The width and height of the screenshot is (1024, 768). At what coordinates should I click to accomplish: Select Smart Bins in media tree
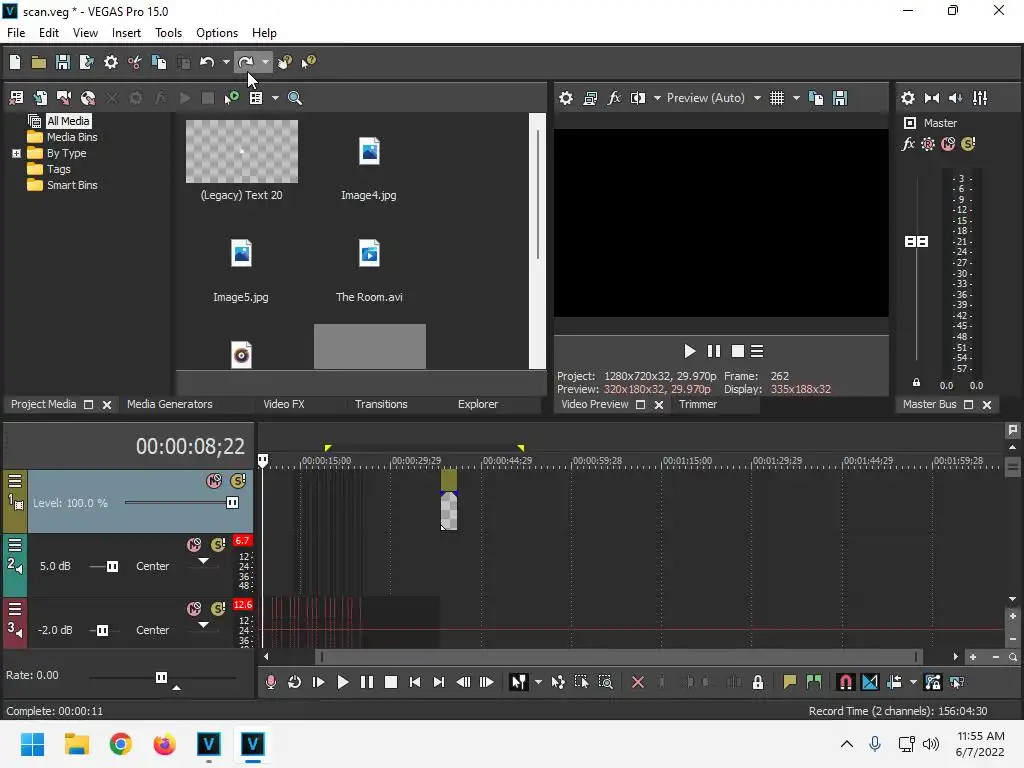[72, 185]
